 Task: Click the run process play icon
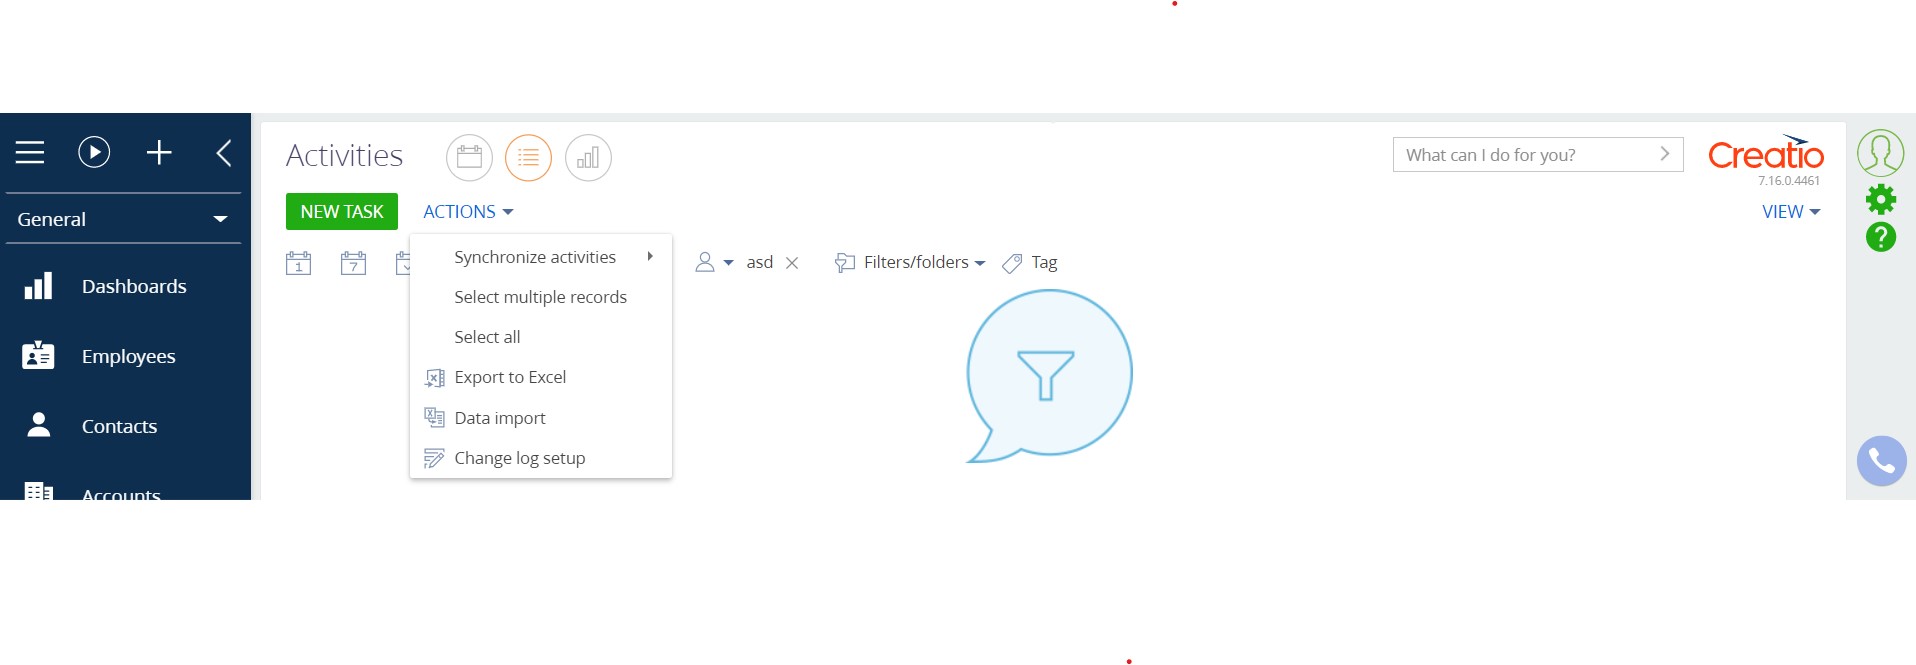tap(94, 152)
